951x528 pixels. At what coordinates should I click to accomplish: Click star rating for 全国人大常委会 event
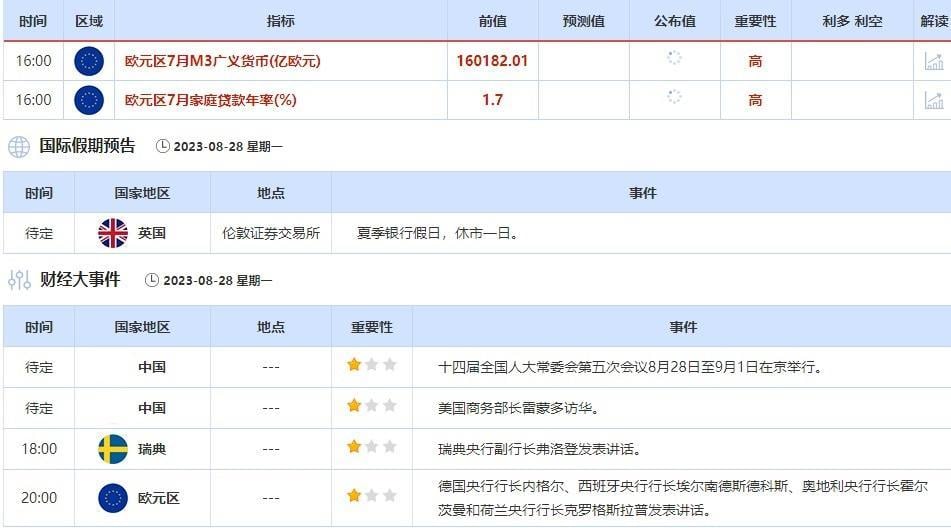tap(372, 364)
